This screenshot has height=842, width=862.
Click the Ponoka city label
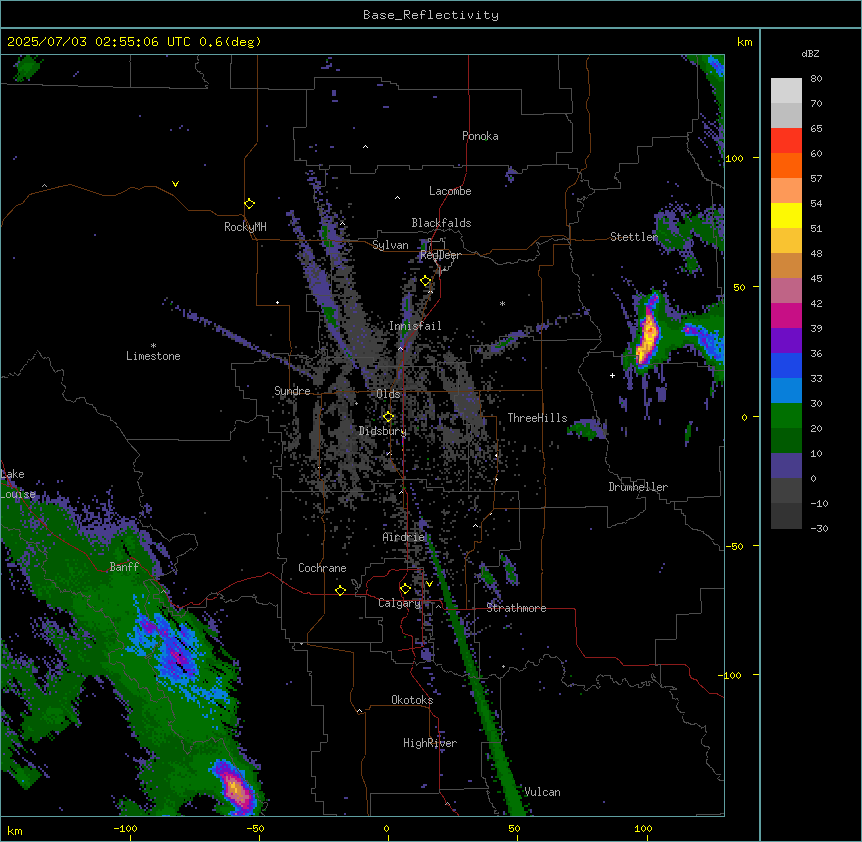(480, 136)
